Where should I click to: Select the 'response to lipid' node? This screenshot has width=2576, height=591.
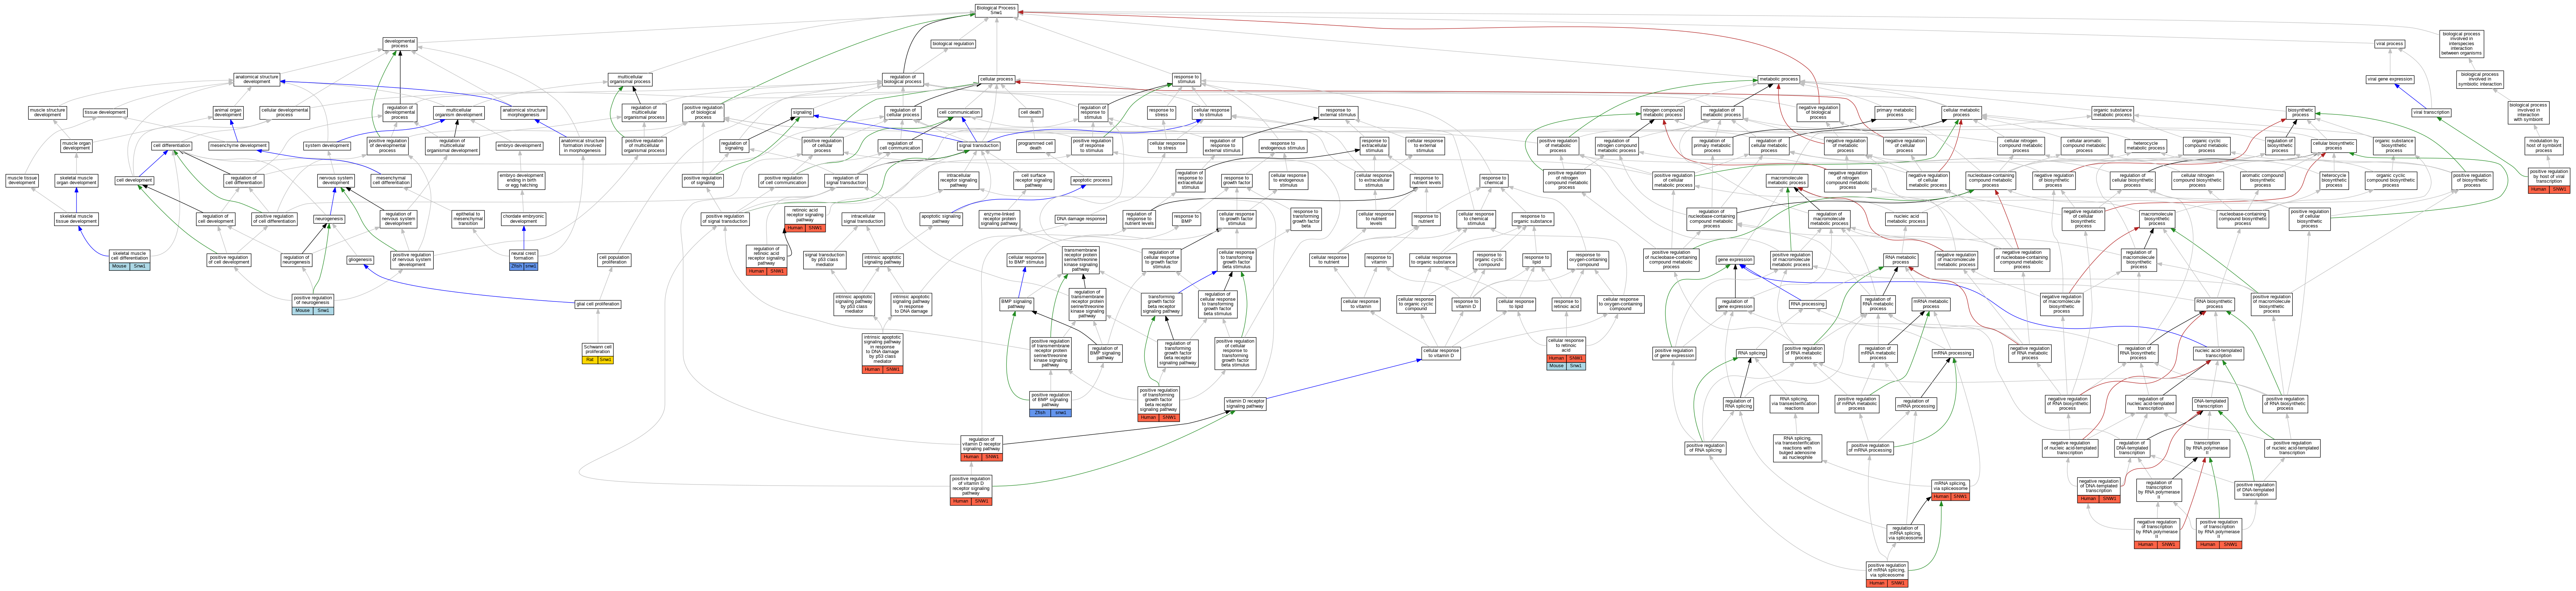[1536, 260]
